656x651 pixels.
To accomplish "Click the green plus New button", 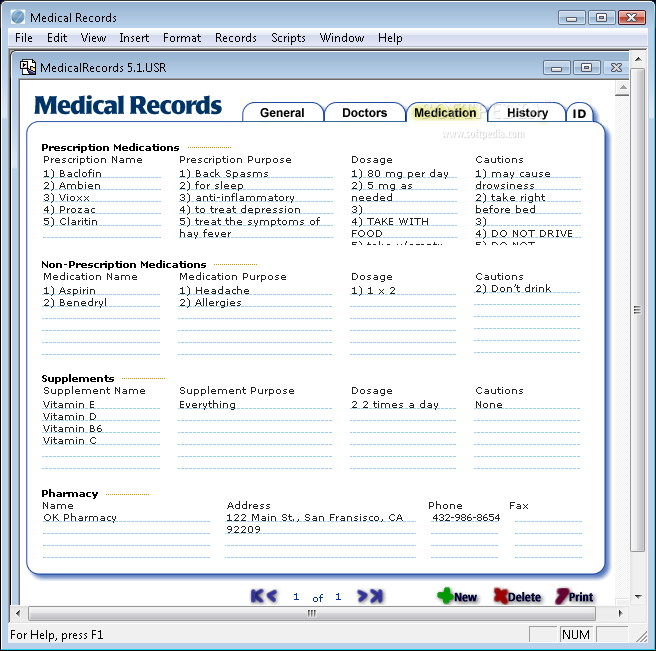I will click(x=457, y=596).
